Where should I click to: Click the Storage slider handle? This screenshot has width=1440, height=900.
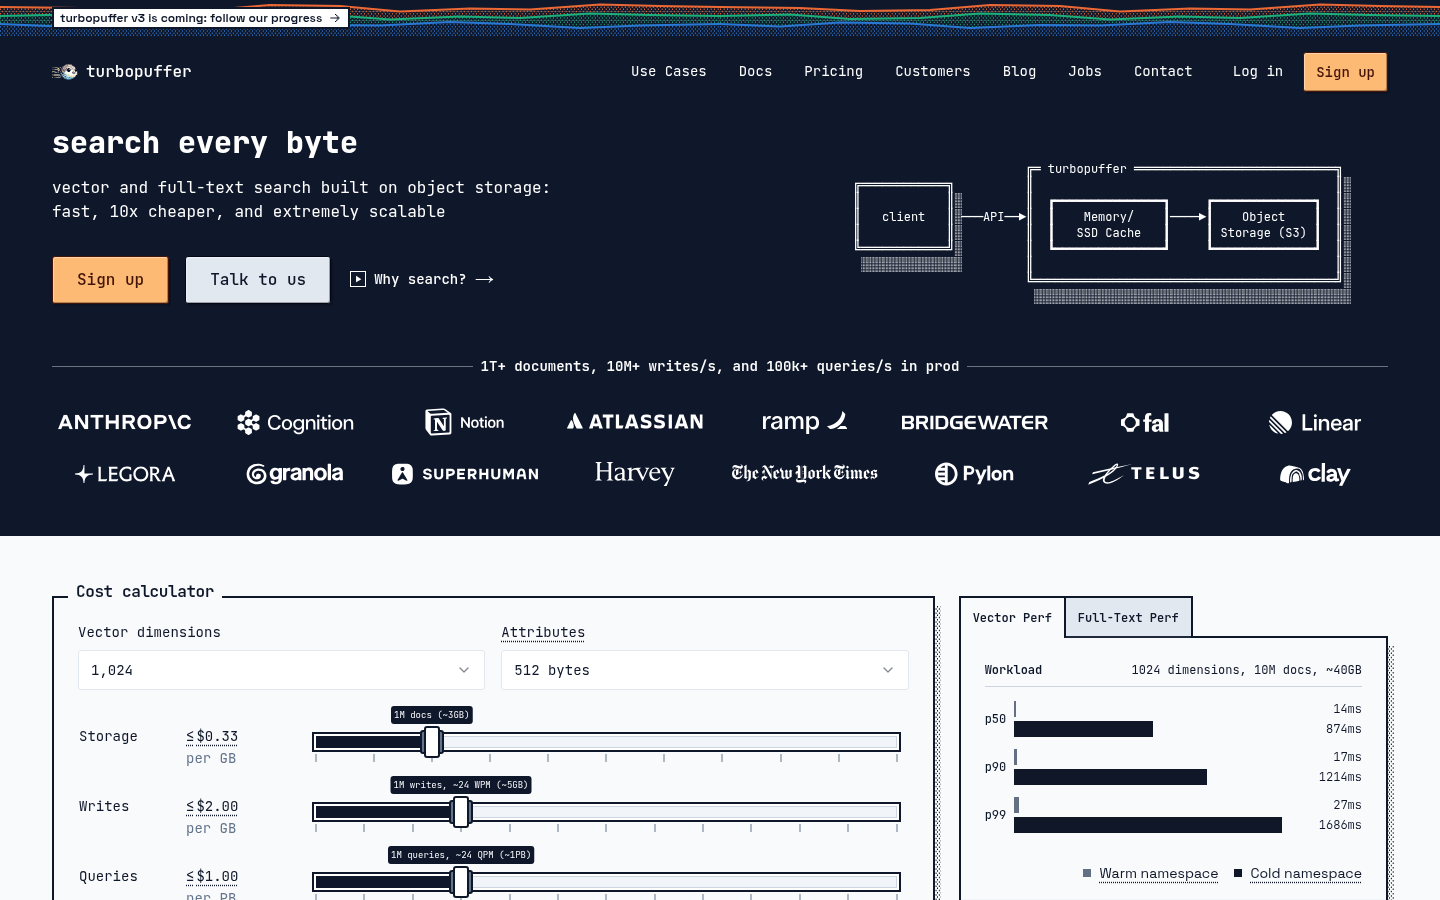click(x=432, y=742)
